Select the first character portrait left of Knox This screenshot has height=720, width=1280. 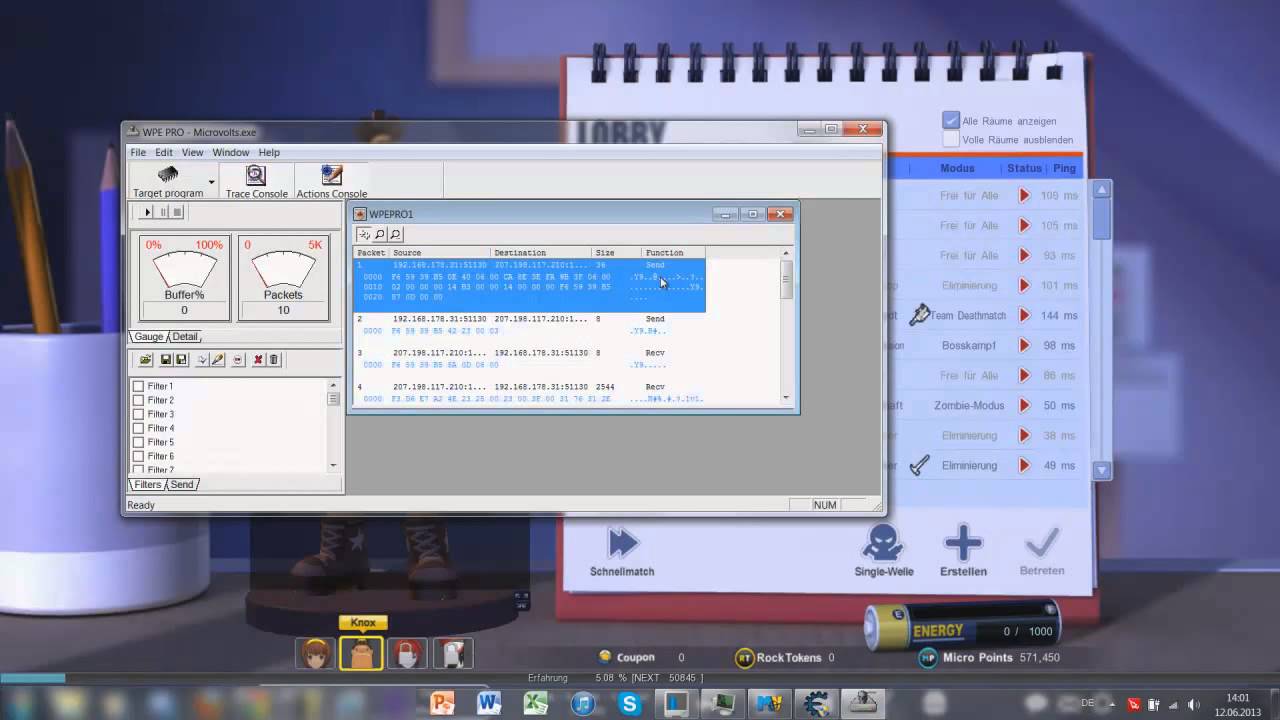coord(315,653)
